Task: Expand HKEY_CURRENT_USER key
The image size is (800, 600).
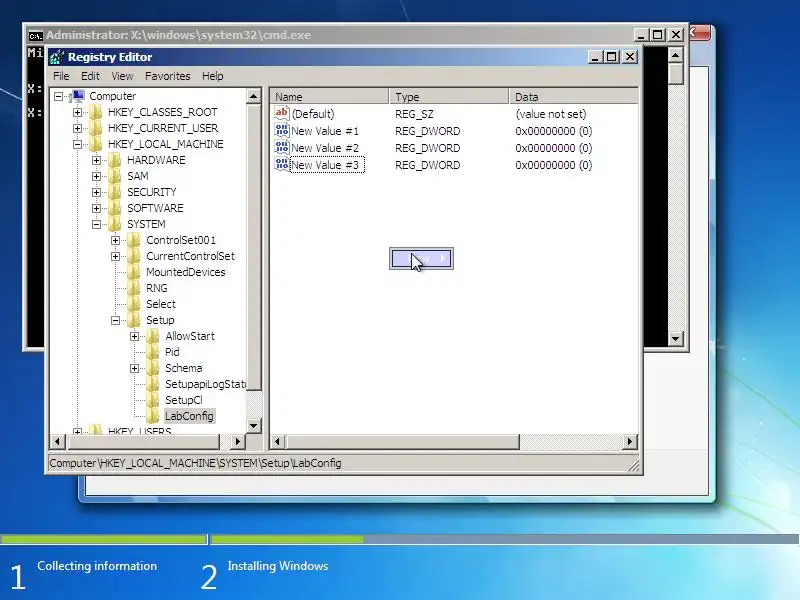Action: tap(77, 128)
